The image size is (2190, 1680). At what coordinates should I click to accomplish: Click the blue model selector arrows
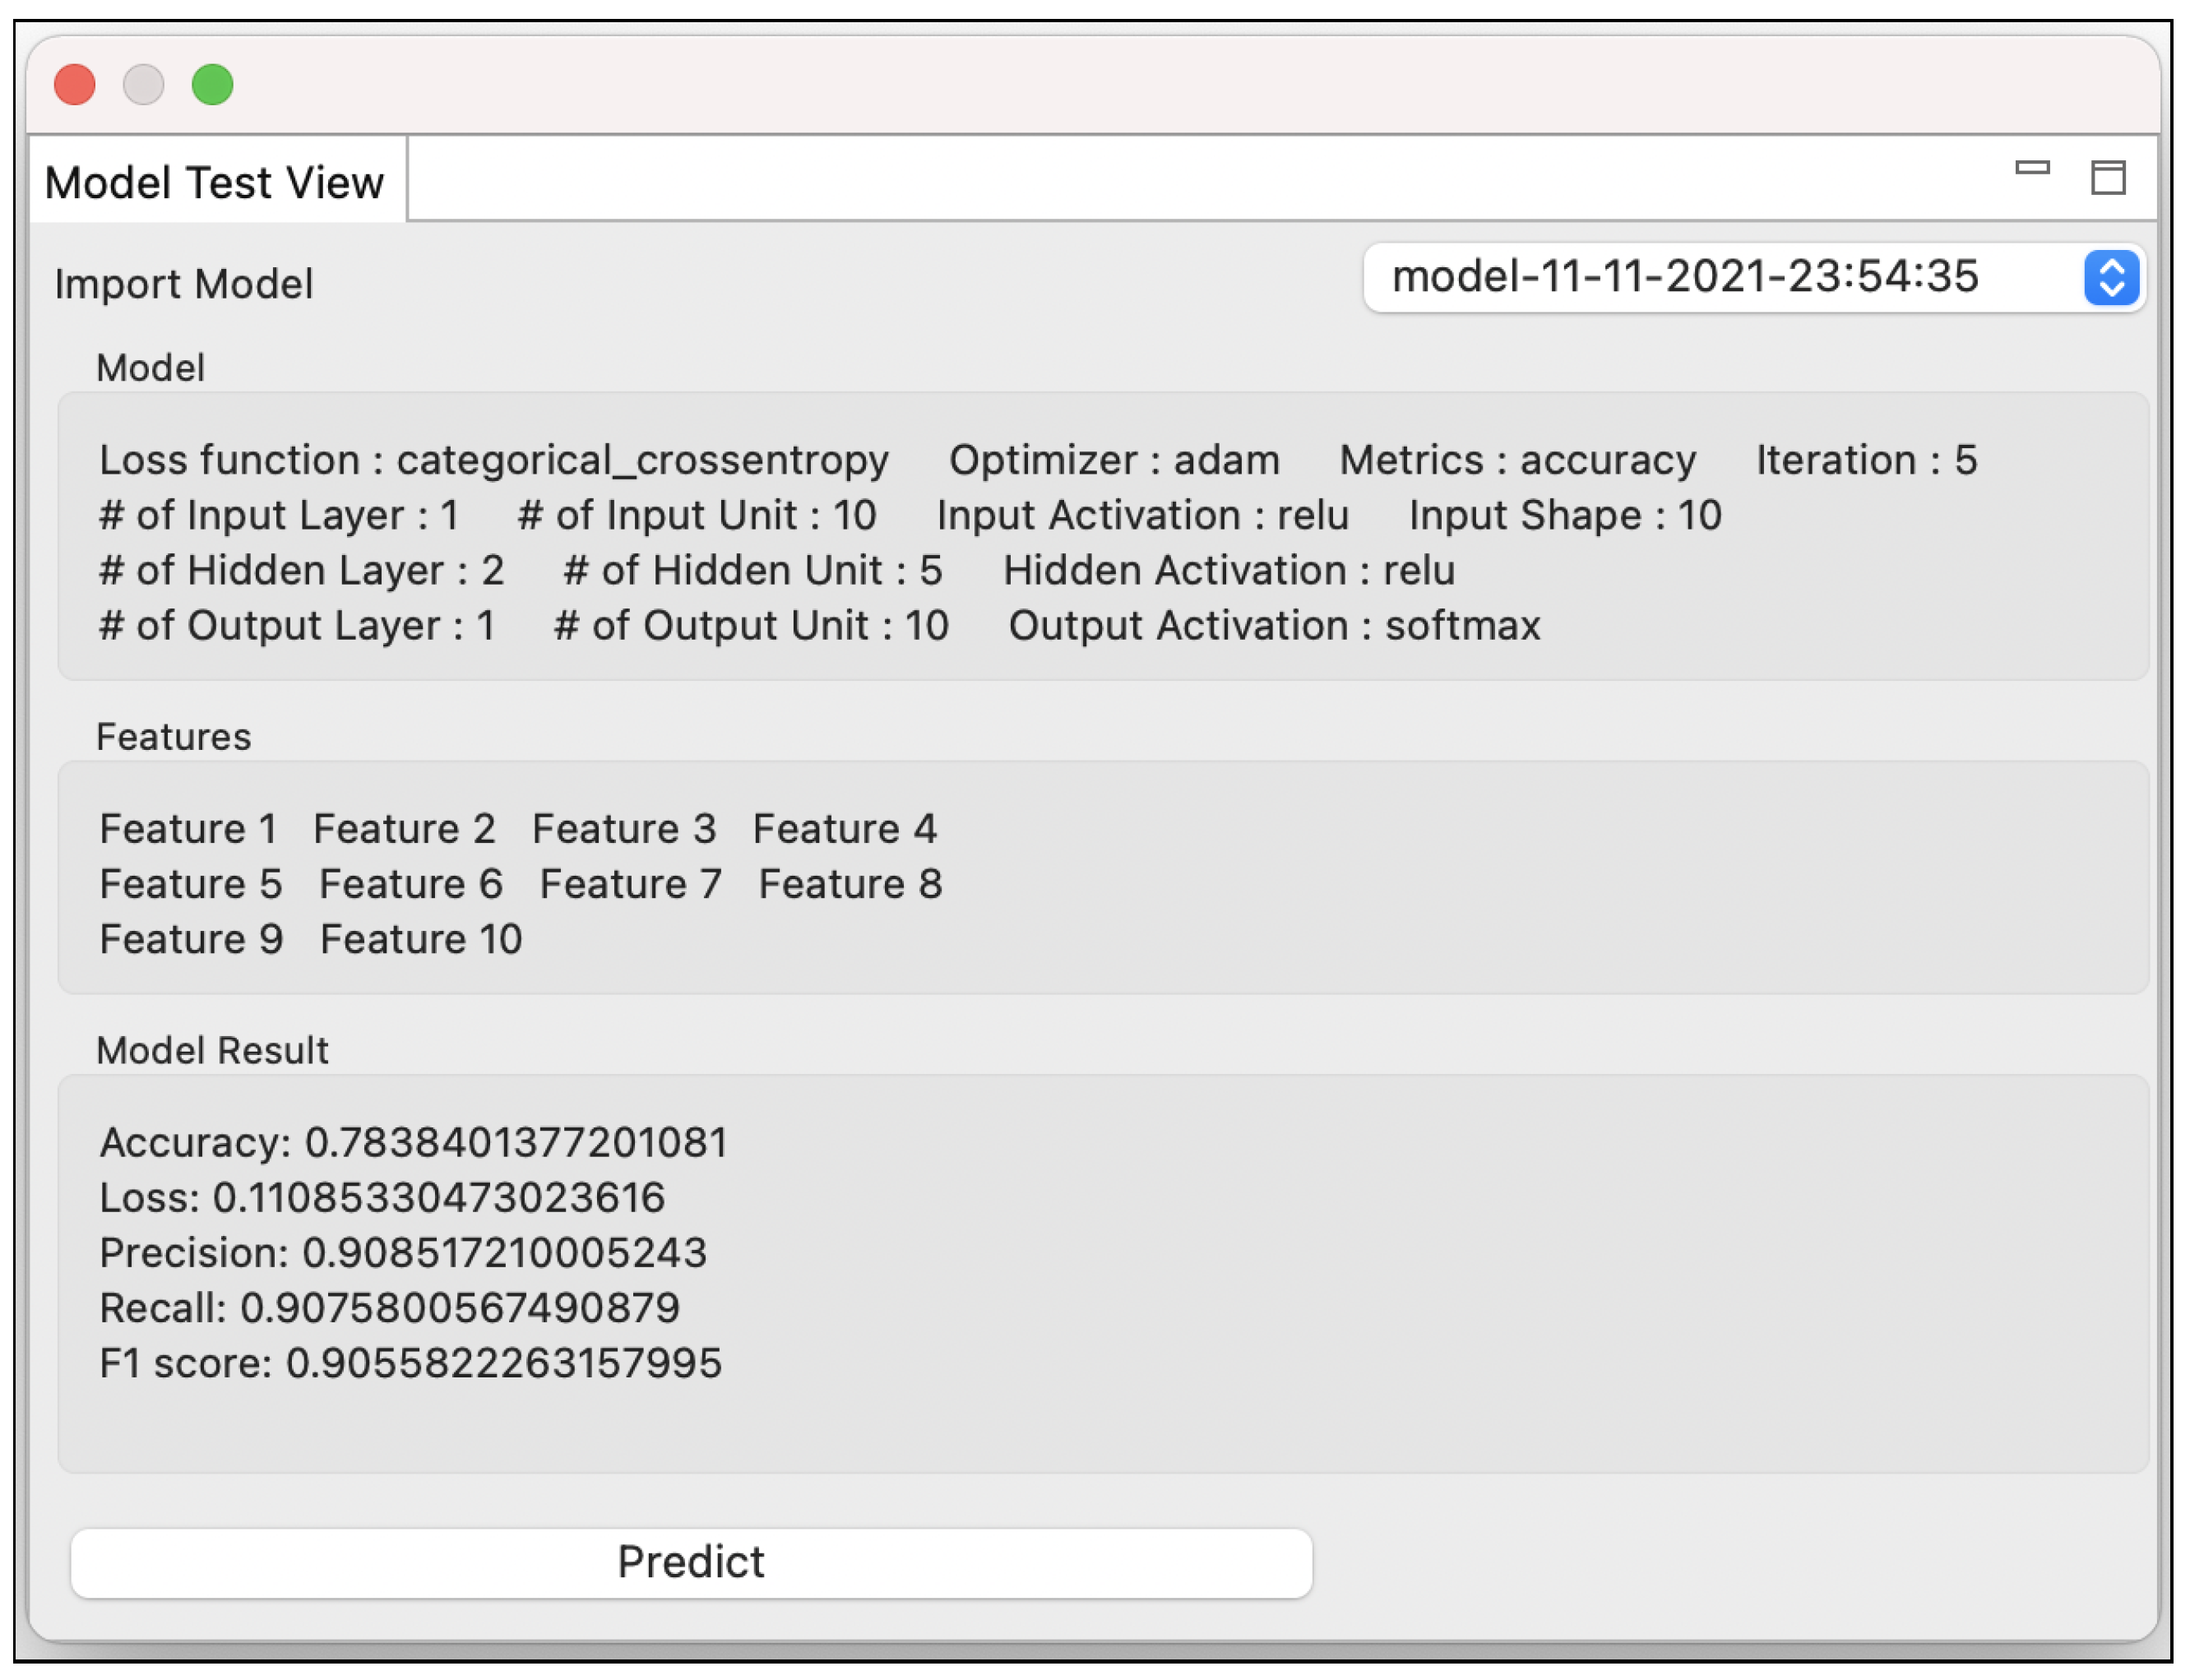[x=2111, y=277]
